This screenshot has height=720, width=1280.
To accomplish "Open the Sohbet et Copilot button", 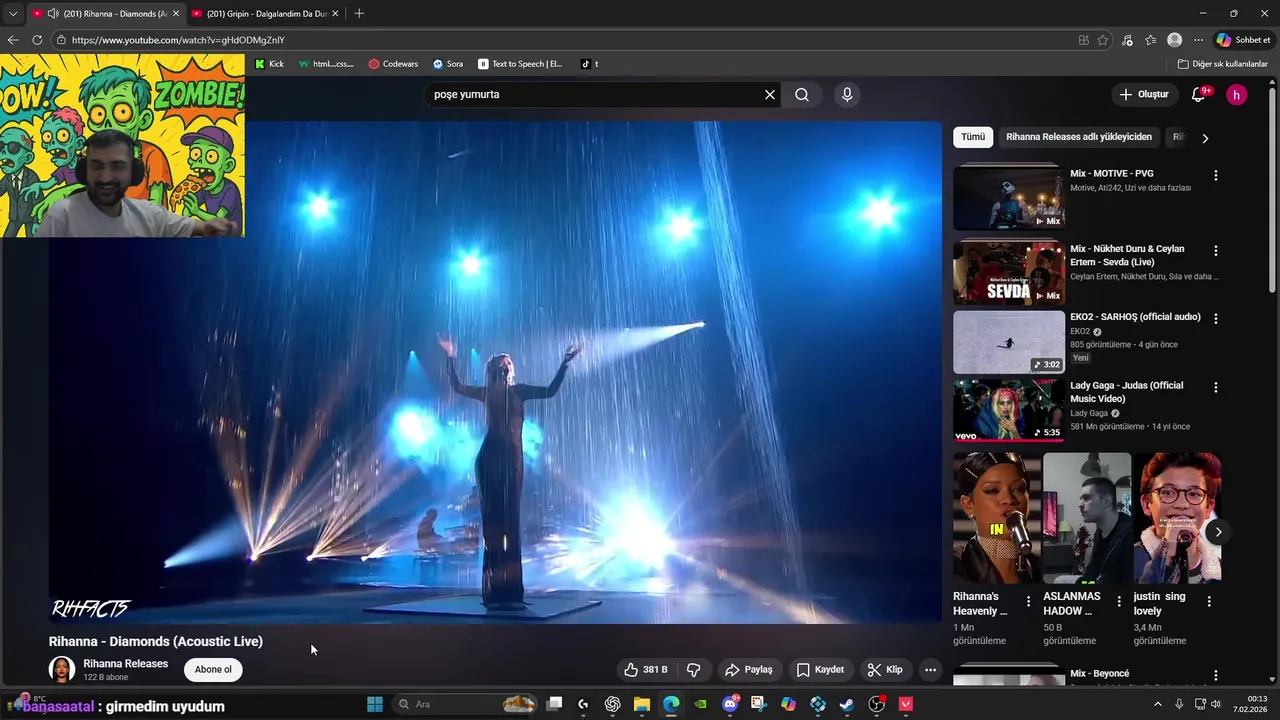I will pyautogui.click(x=1243, y=40).
